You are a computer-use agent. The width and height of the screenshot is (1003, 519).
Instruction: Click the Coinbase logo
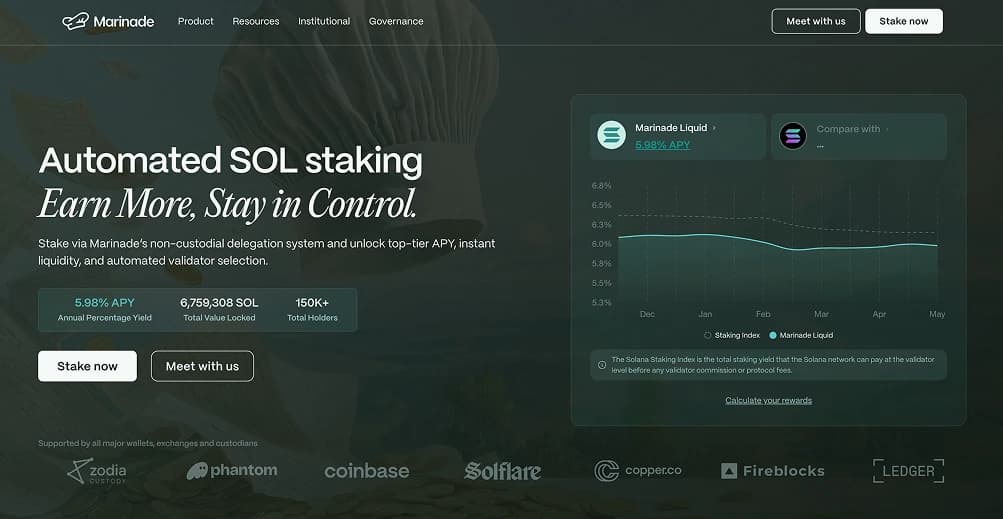[367, 472]
